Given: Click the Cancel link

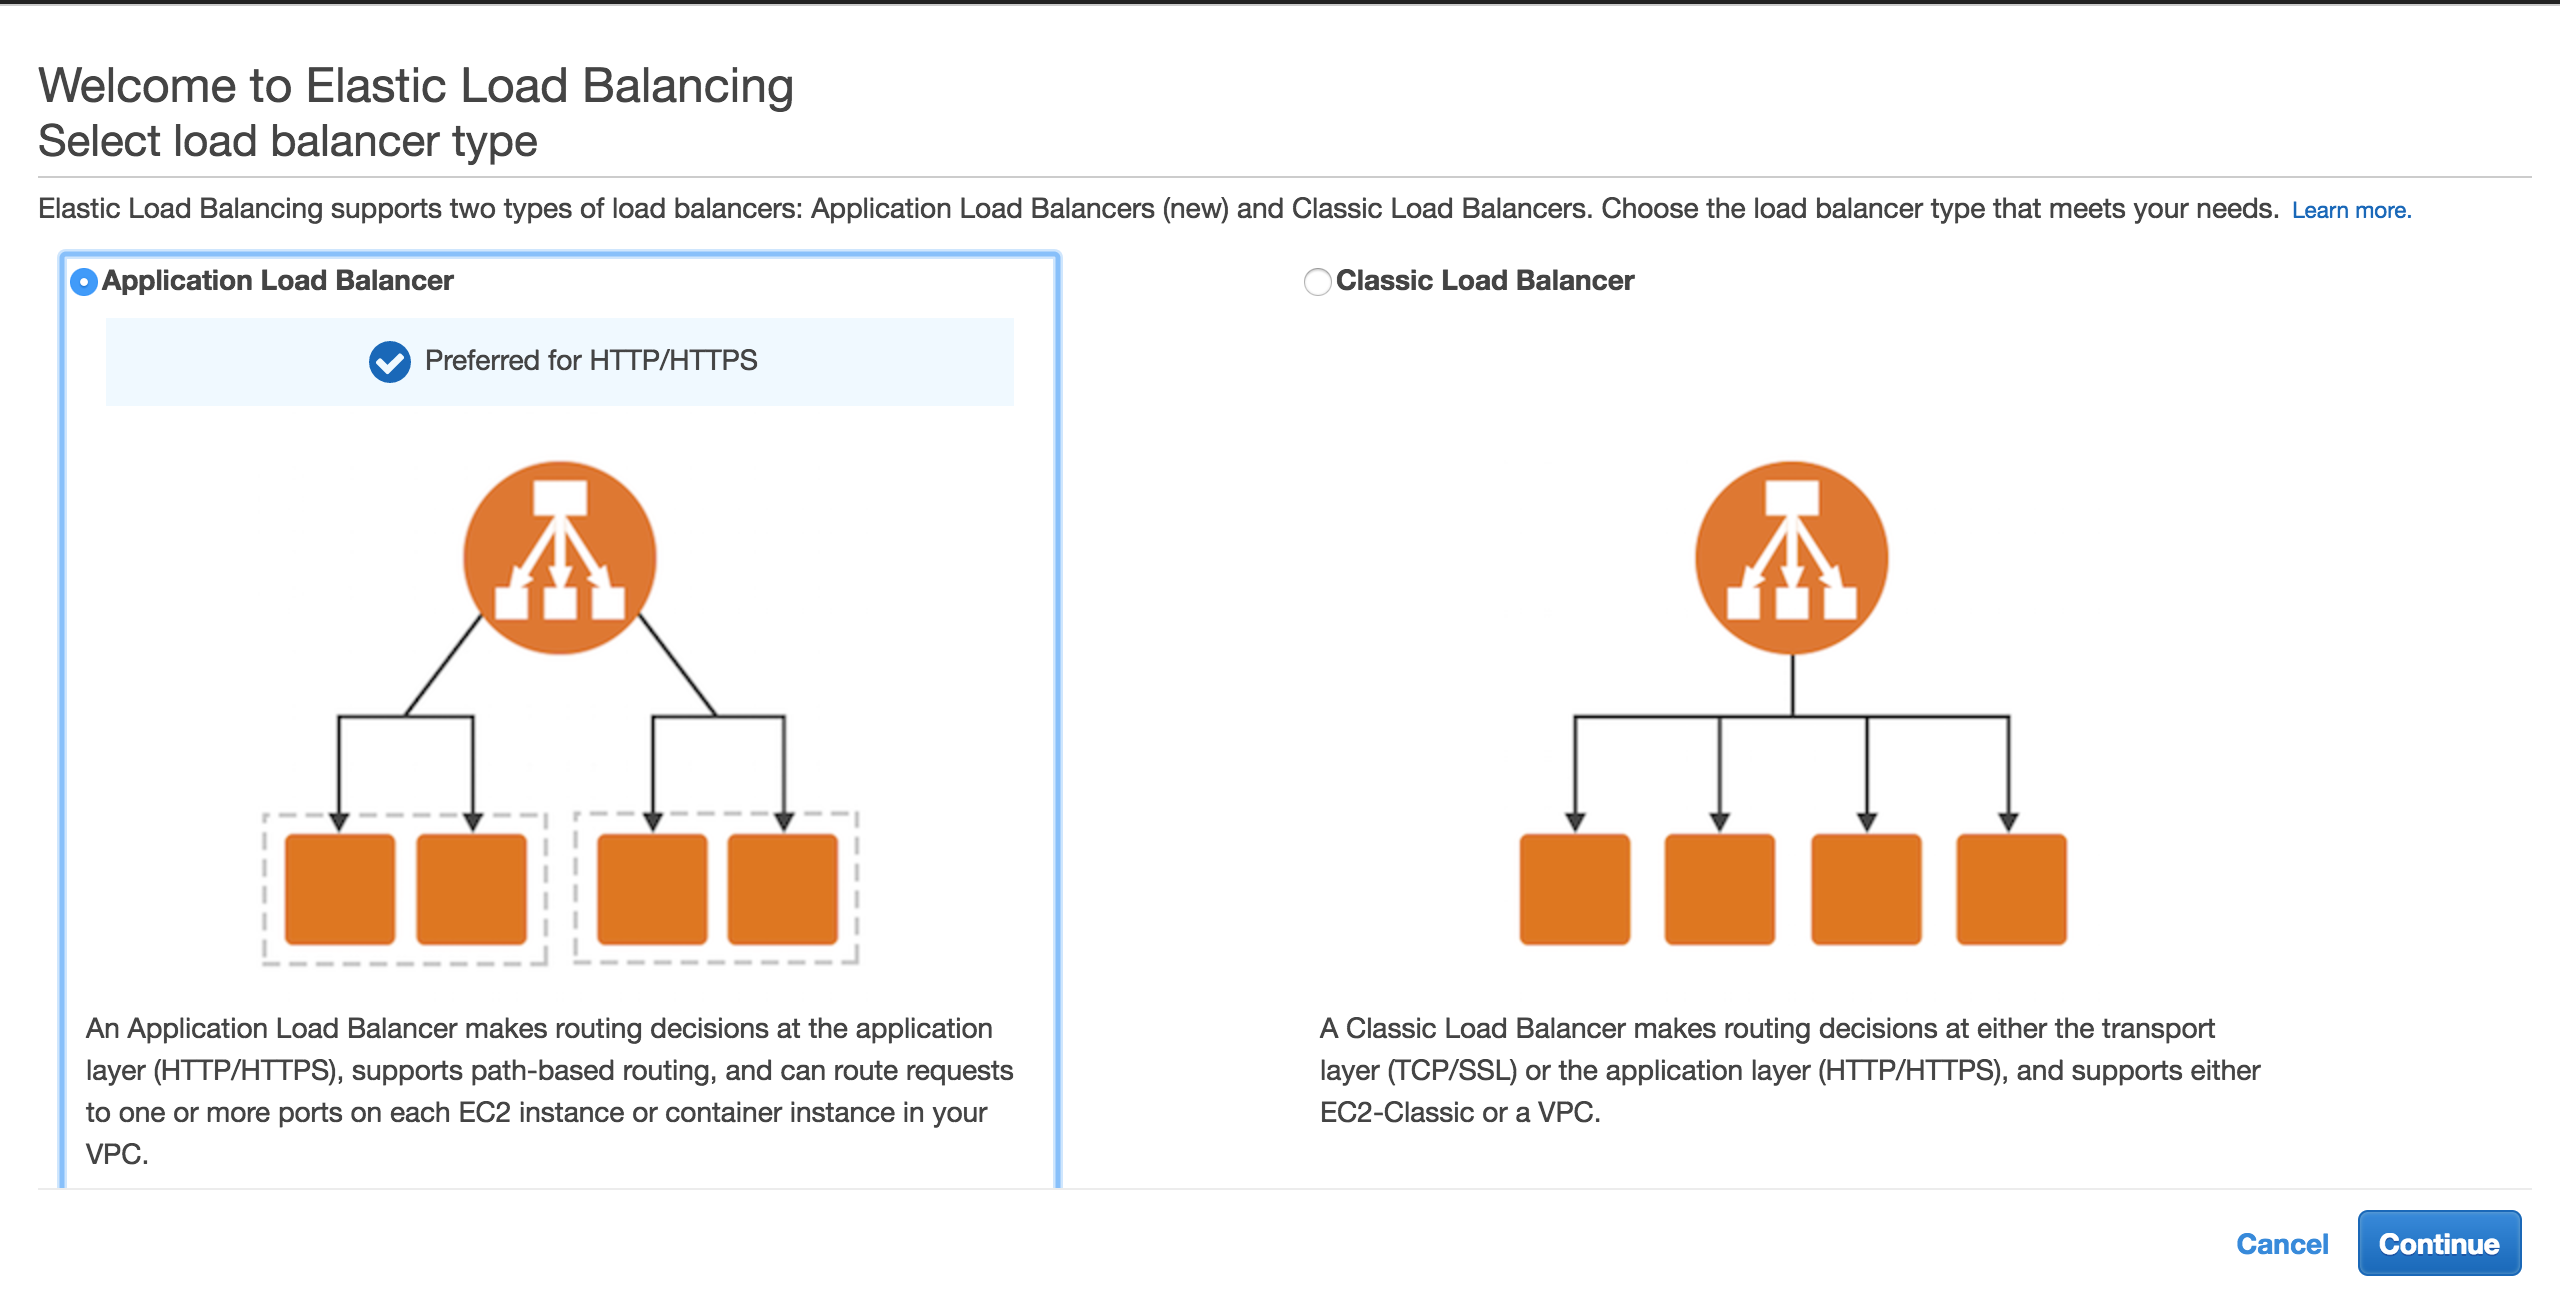Looking at the screenshot, I should coord(2282,1244).
